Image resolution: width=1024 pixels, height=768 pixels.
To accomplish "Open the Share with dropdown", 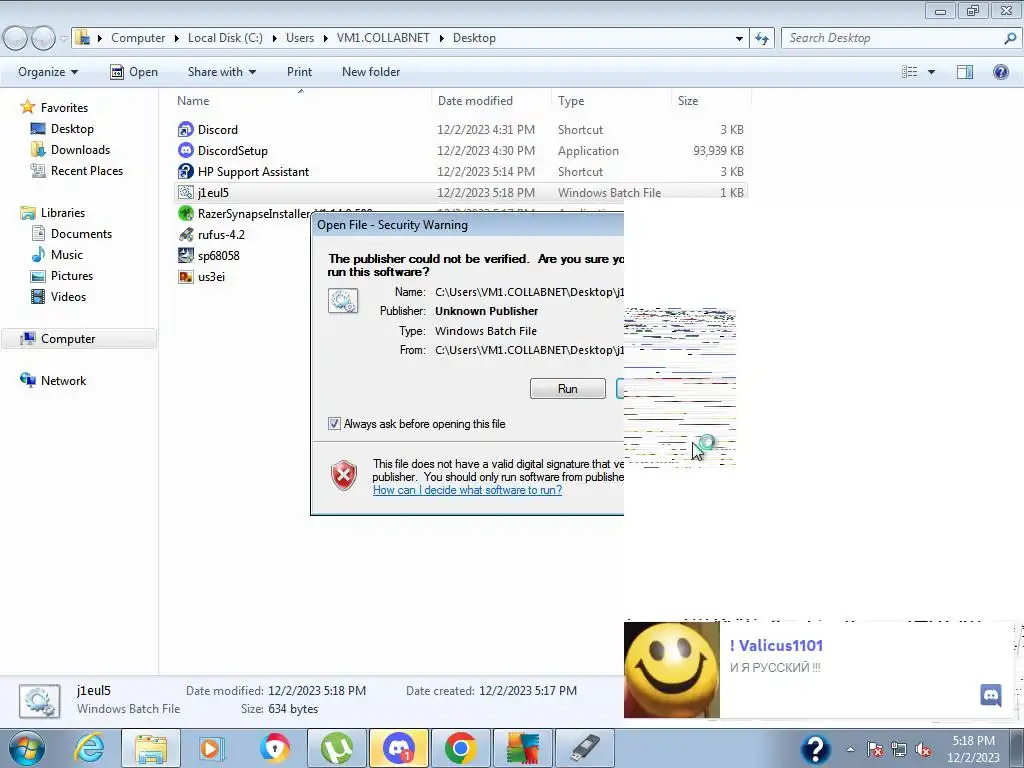I will [x=221, y=72].
